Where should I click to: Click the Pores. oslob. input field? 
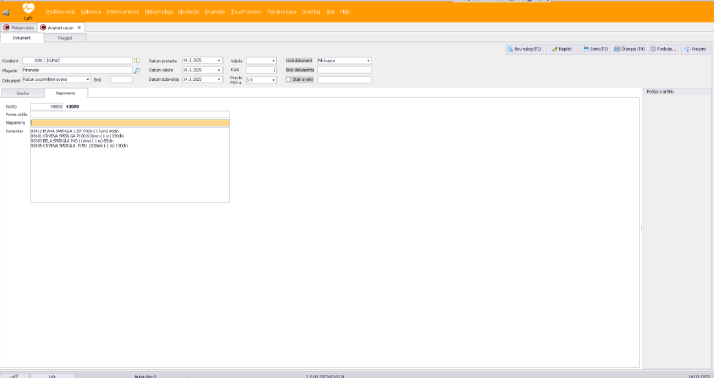coord(130,115)
